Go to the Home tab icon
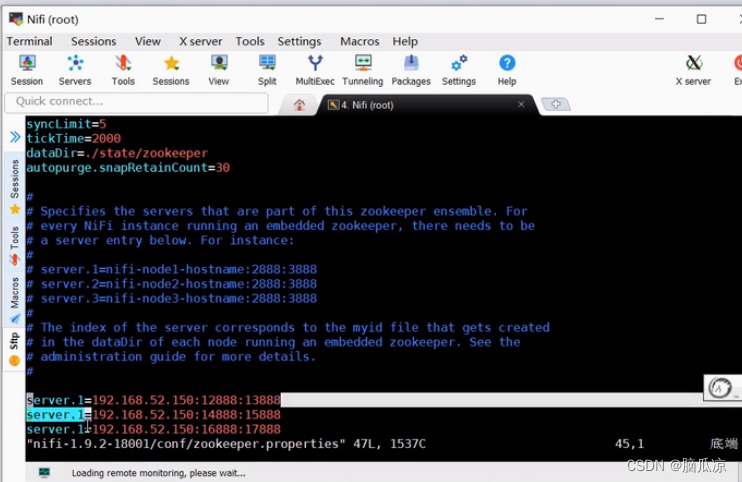Screen dimensions: 742x482 (x=299, y=105)
